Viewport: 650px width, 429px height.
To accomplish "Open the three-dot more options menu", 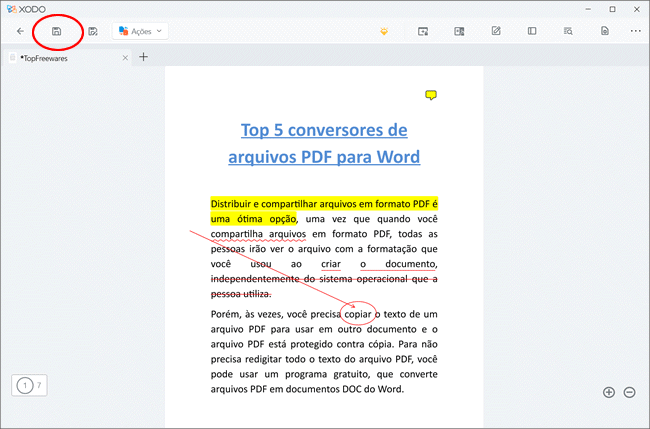I will point(635,31).
